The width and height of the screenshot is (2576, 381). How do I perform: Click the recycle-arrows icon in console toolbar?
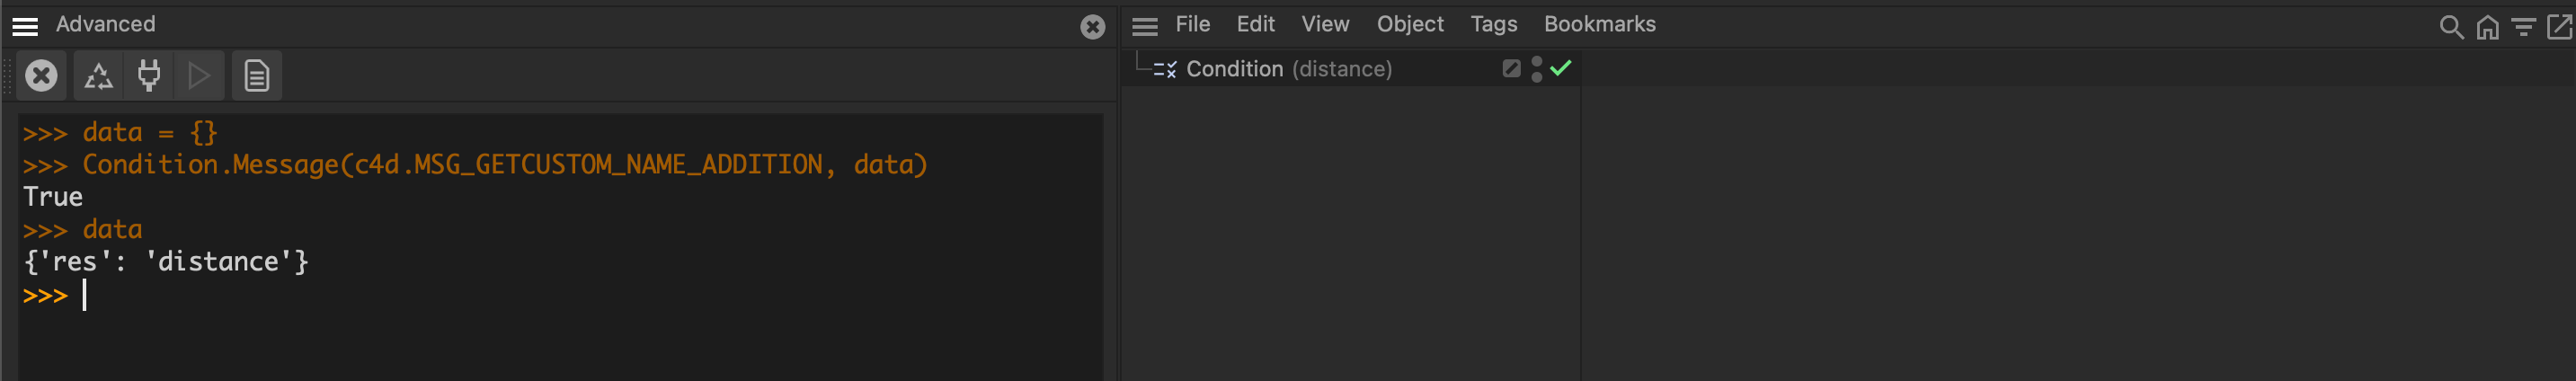[98, 76]
